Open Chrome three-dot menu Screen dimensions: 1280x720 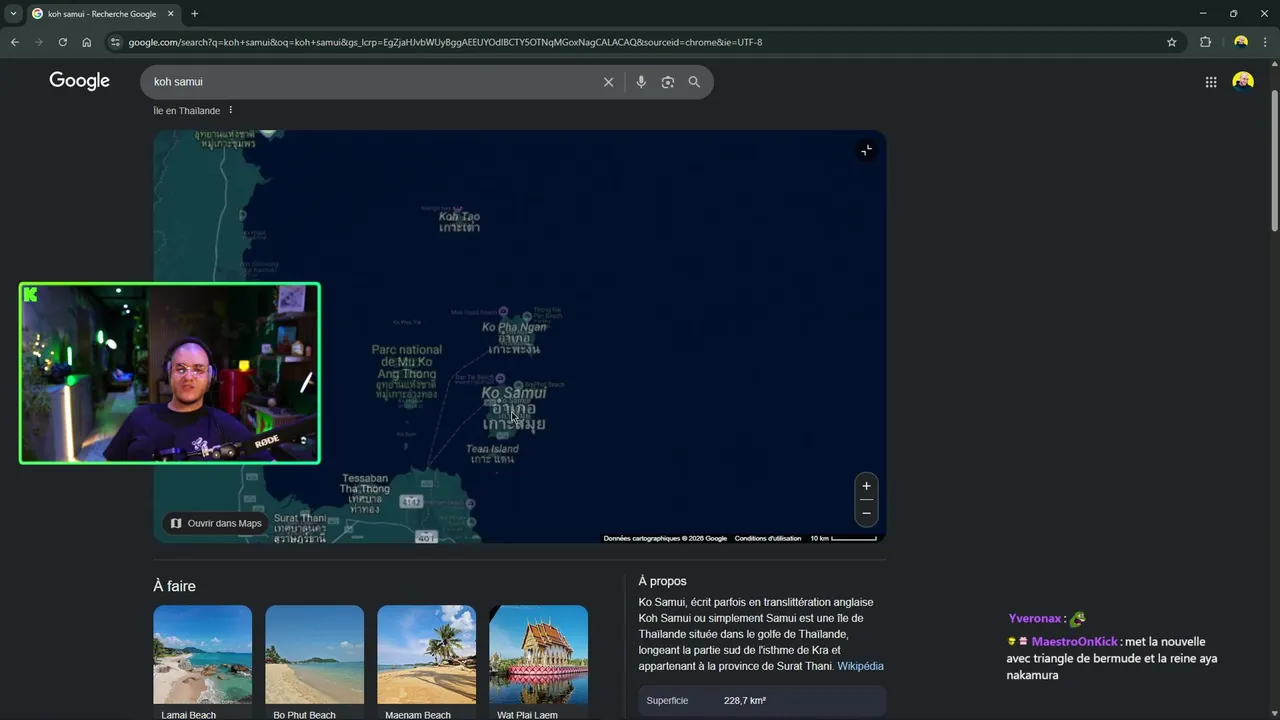[x=1265, y=42]
